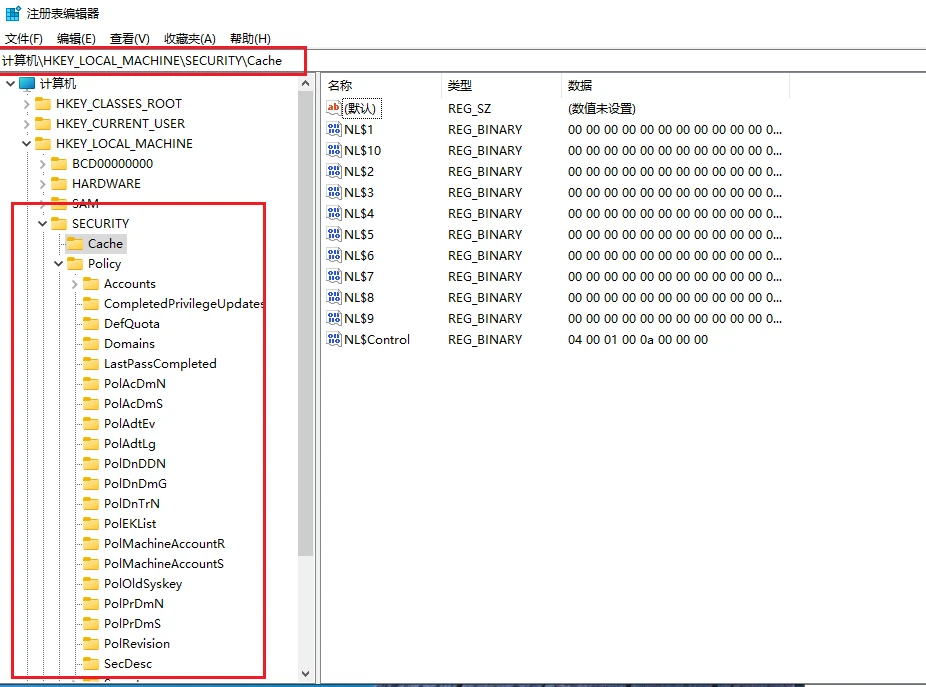Click the folder icon of the Cache key
The height and width of the screenshot is (687, 926).
(x=75, y=243)
